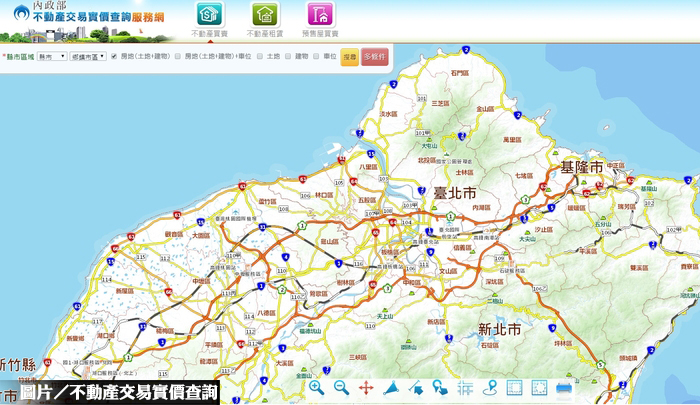Open the county/city dropdown
This screenshot has width=700, height=405.
click(52, 57)
